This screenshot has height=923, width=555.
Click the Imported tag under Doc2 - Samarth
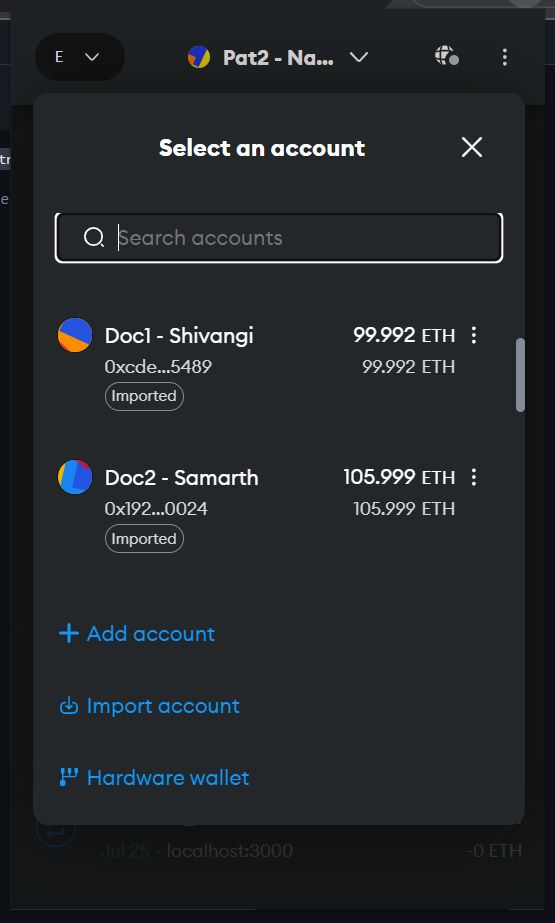tap(144, 539)
